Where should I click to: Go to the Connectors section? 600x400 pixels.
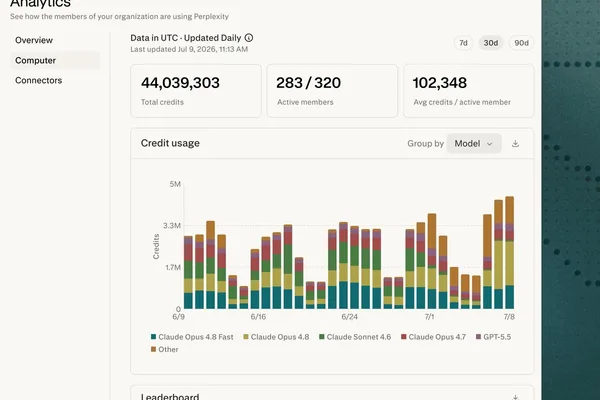(x=38, y=80)
